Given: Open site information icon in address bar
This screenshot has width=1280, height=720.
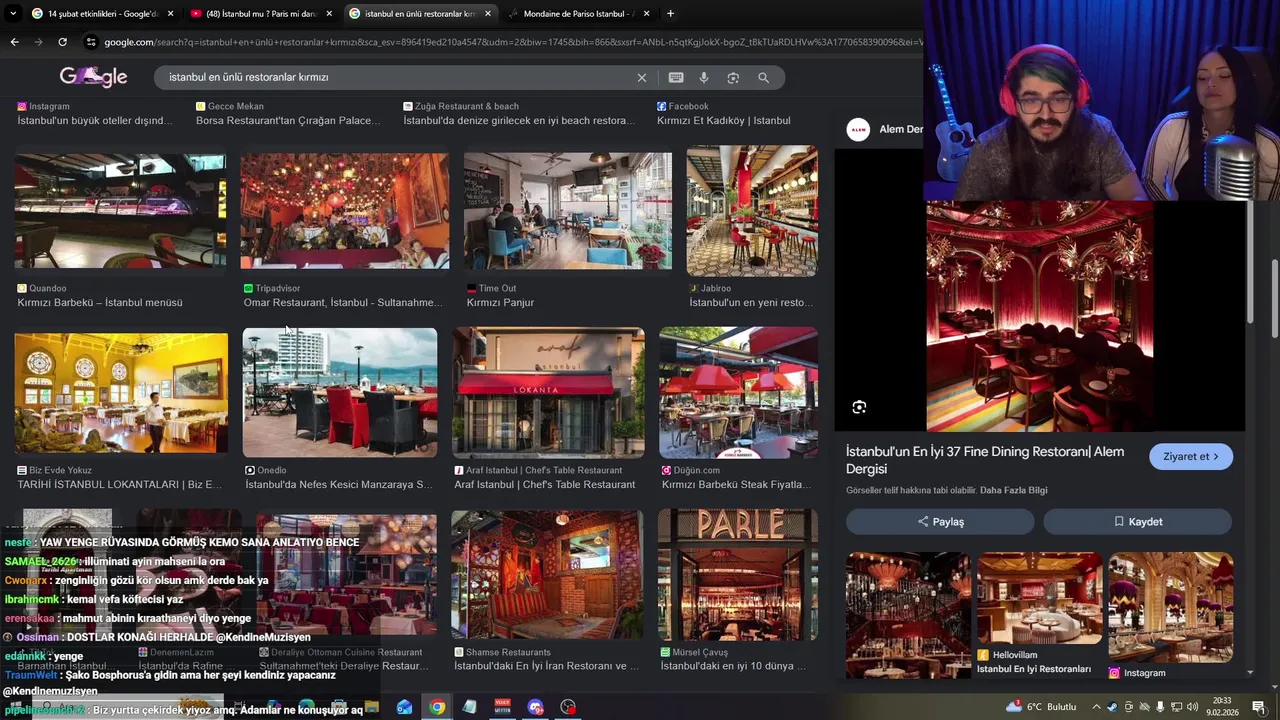Looking at the screenshot, I should (x=91, y=42).
